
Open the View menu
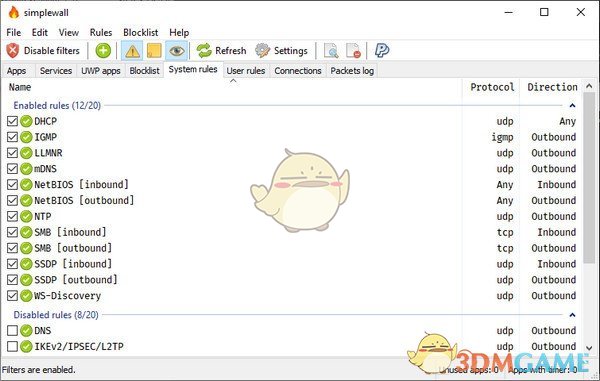(x=69, y=33)
